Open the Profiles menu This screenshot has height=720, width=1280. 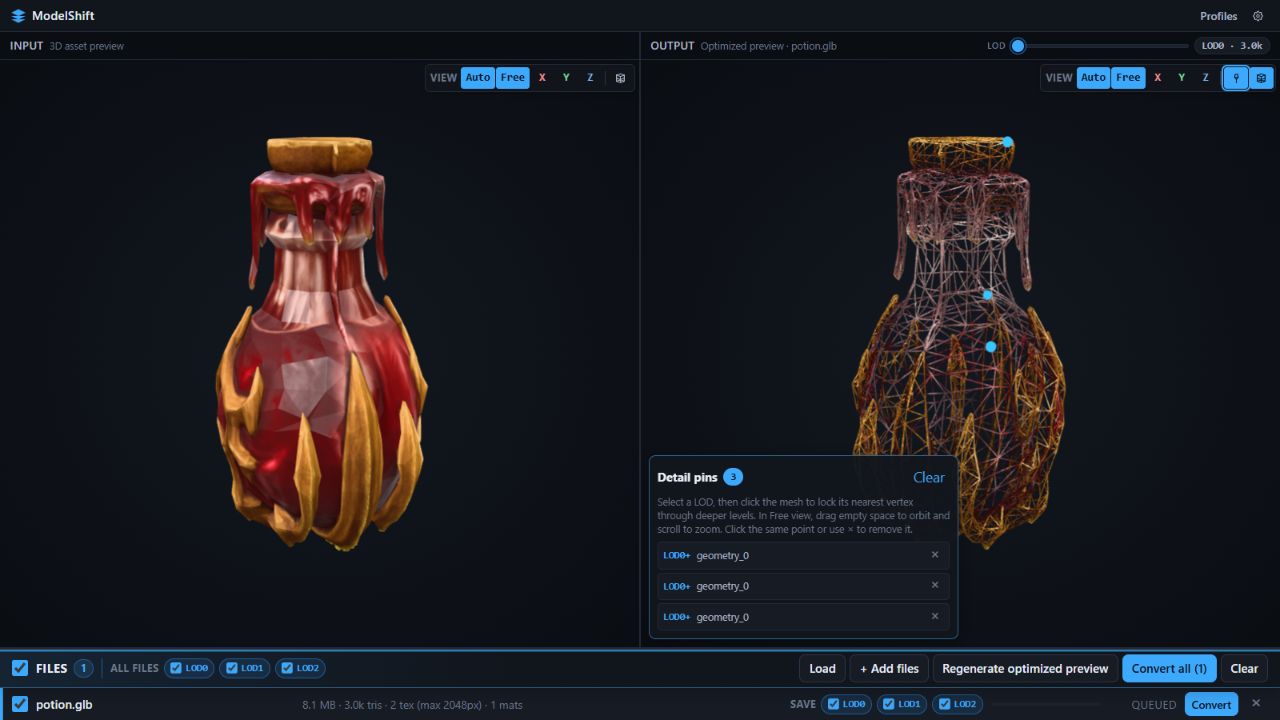(x=1218, y=16)
